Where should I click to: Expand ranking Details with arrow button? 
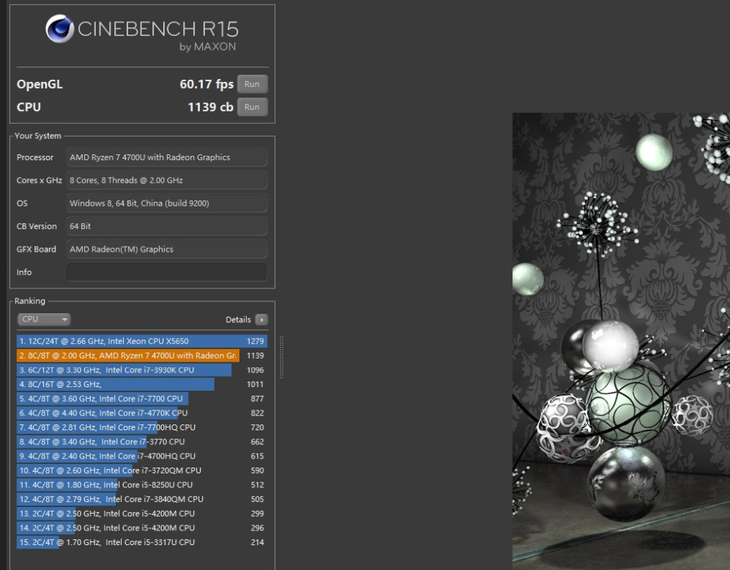pos(261,320)
